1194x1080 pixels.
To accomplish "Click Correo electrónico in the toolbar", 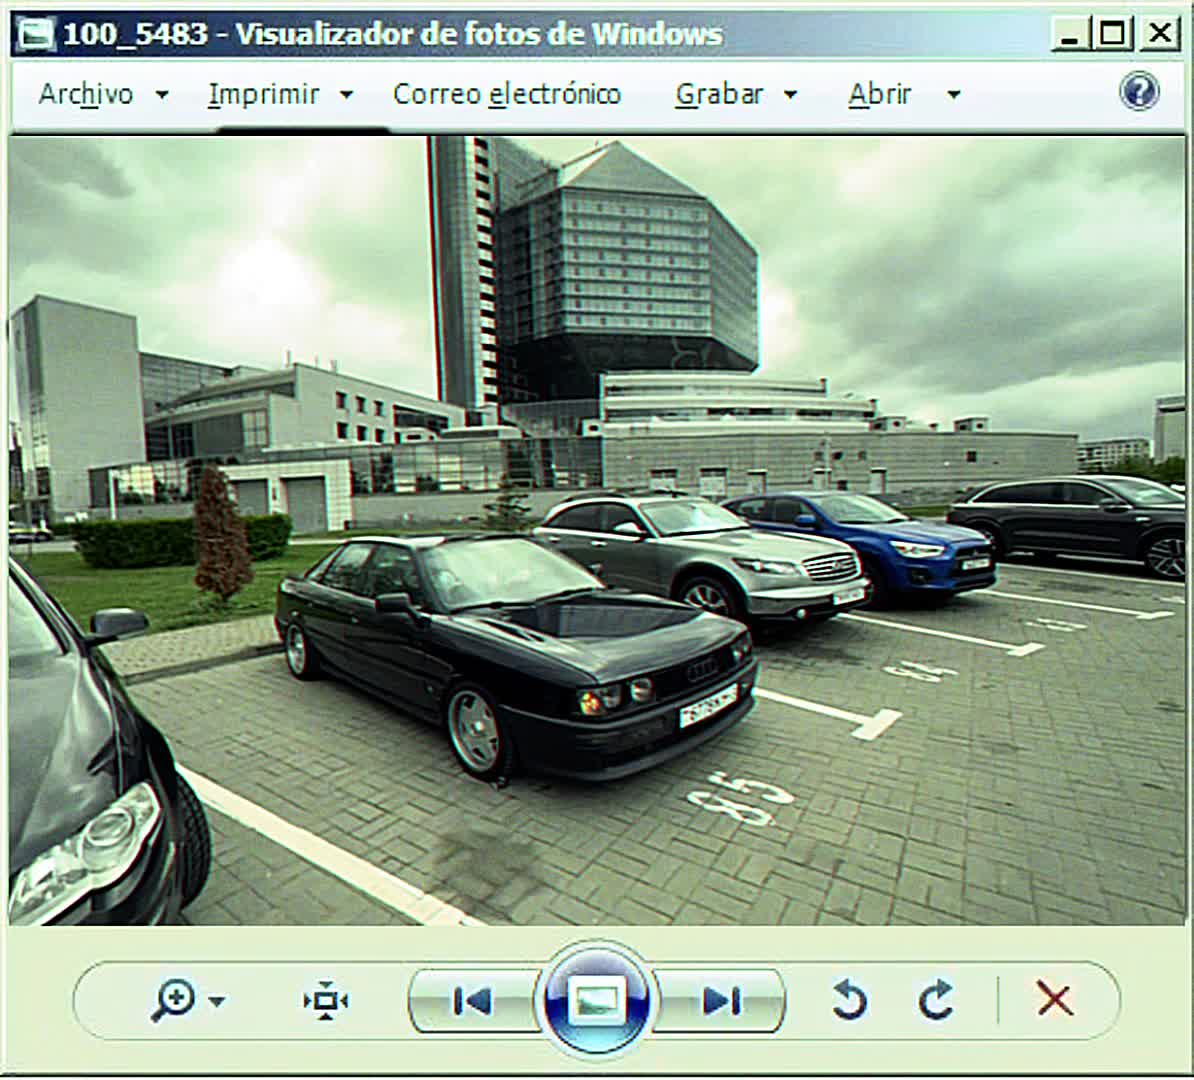I will 507,94.
